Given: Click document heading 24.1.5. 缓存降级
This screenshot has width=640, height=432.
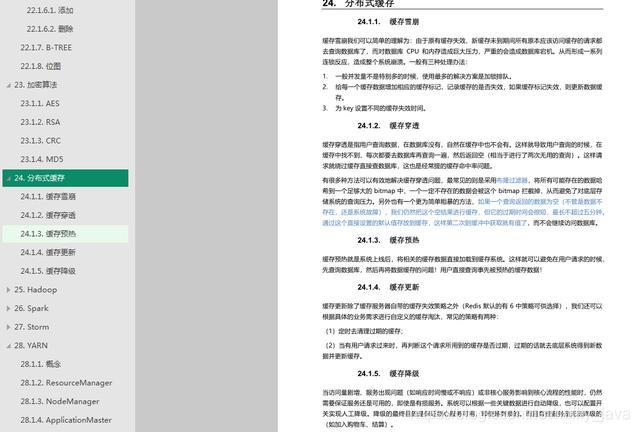Looking at the screenshot, I should 388,374.
